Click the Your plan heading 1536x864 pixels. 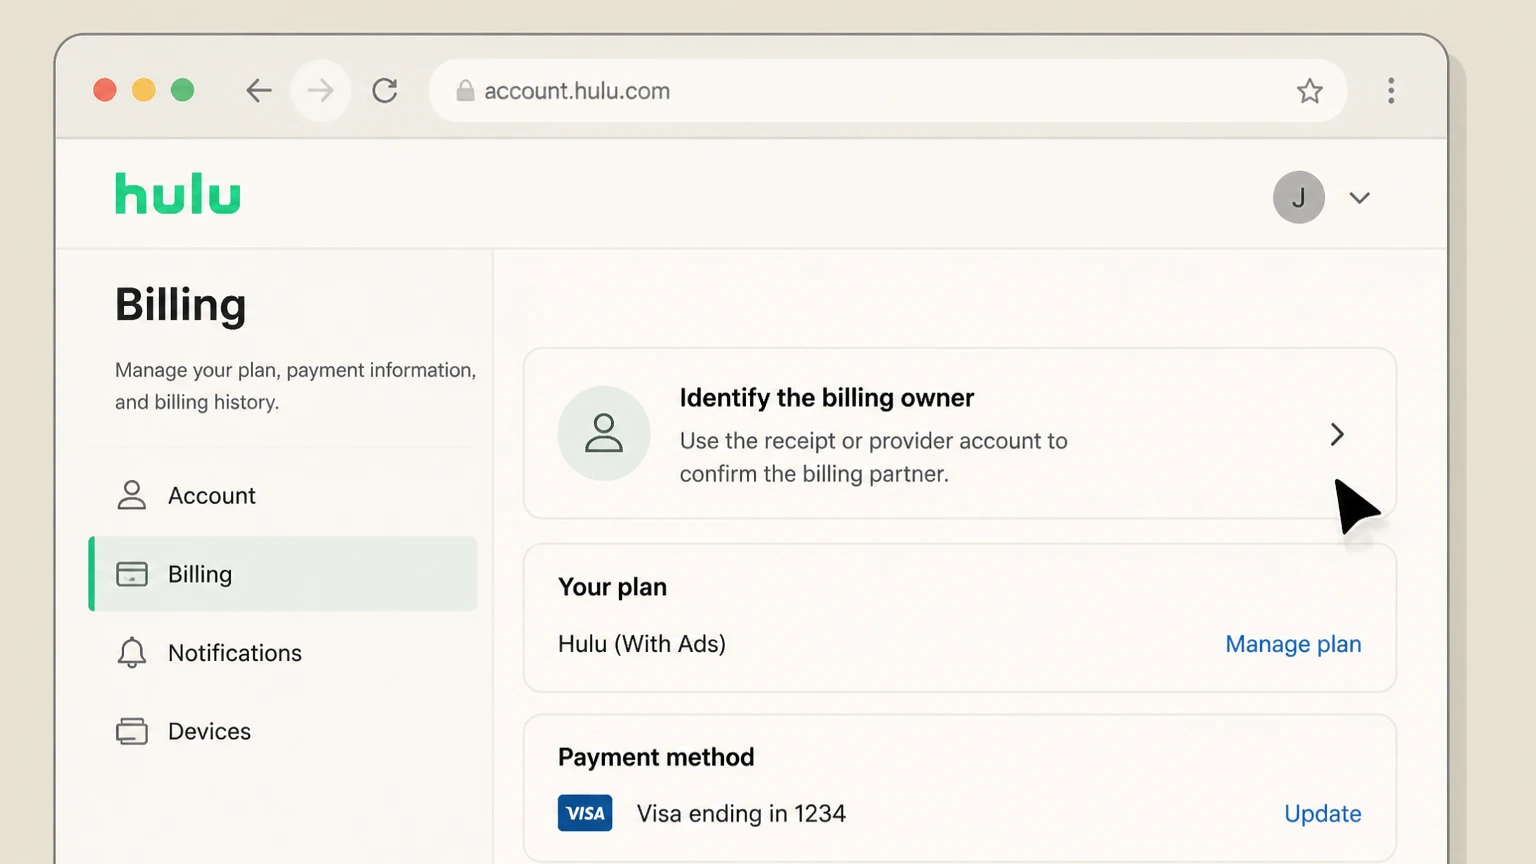(x=612, y=587)
